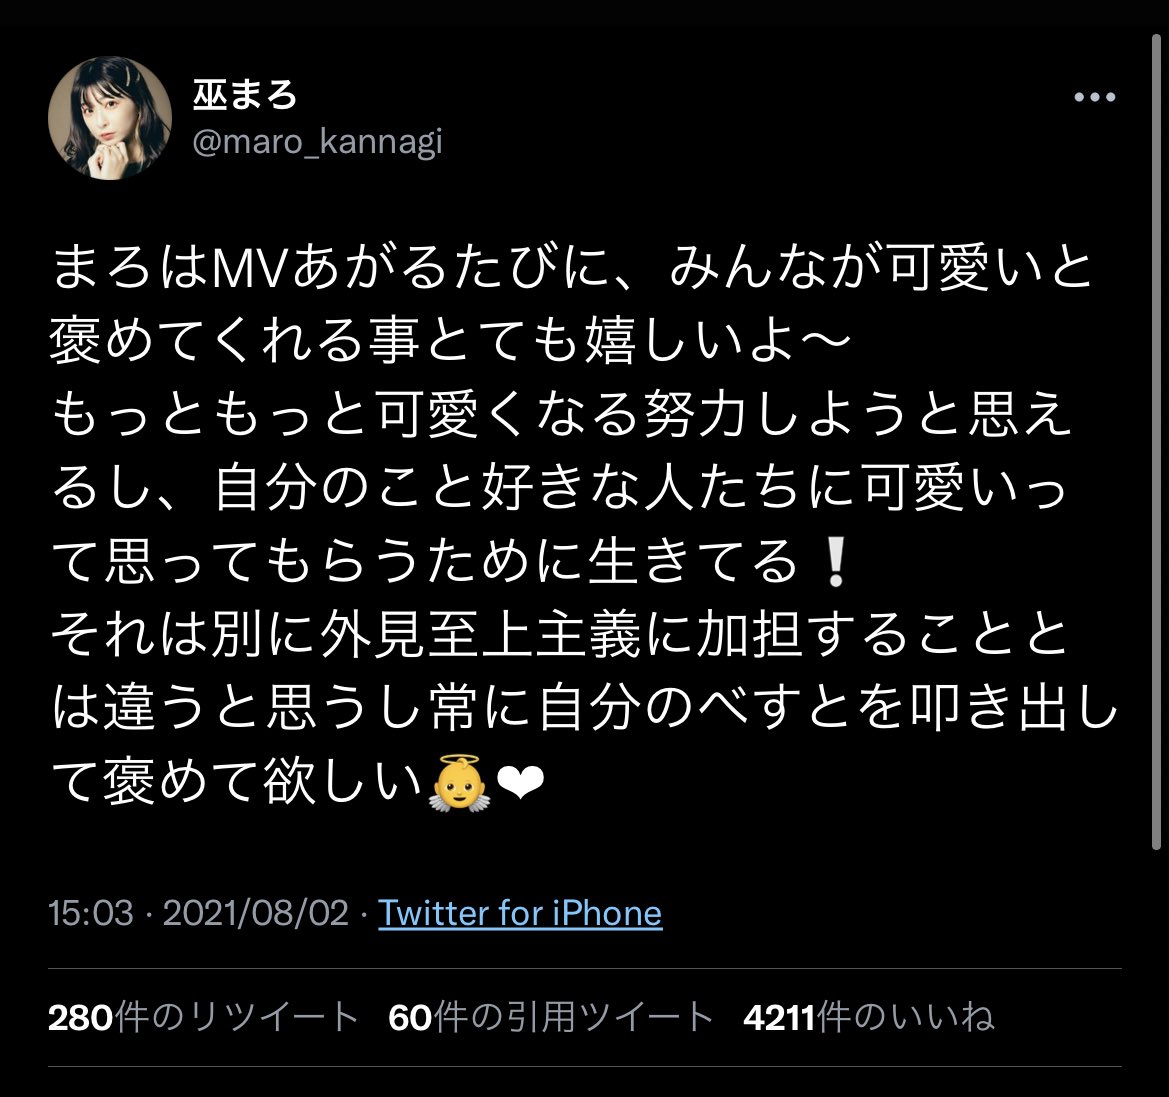Click the 巫まろ profile avatar photo
The image size is (1169, 1097).
[x=110, y=118]
